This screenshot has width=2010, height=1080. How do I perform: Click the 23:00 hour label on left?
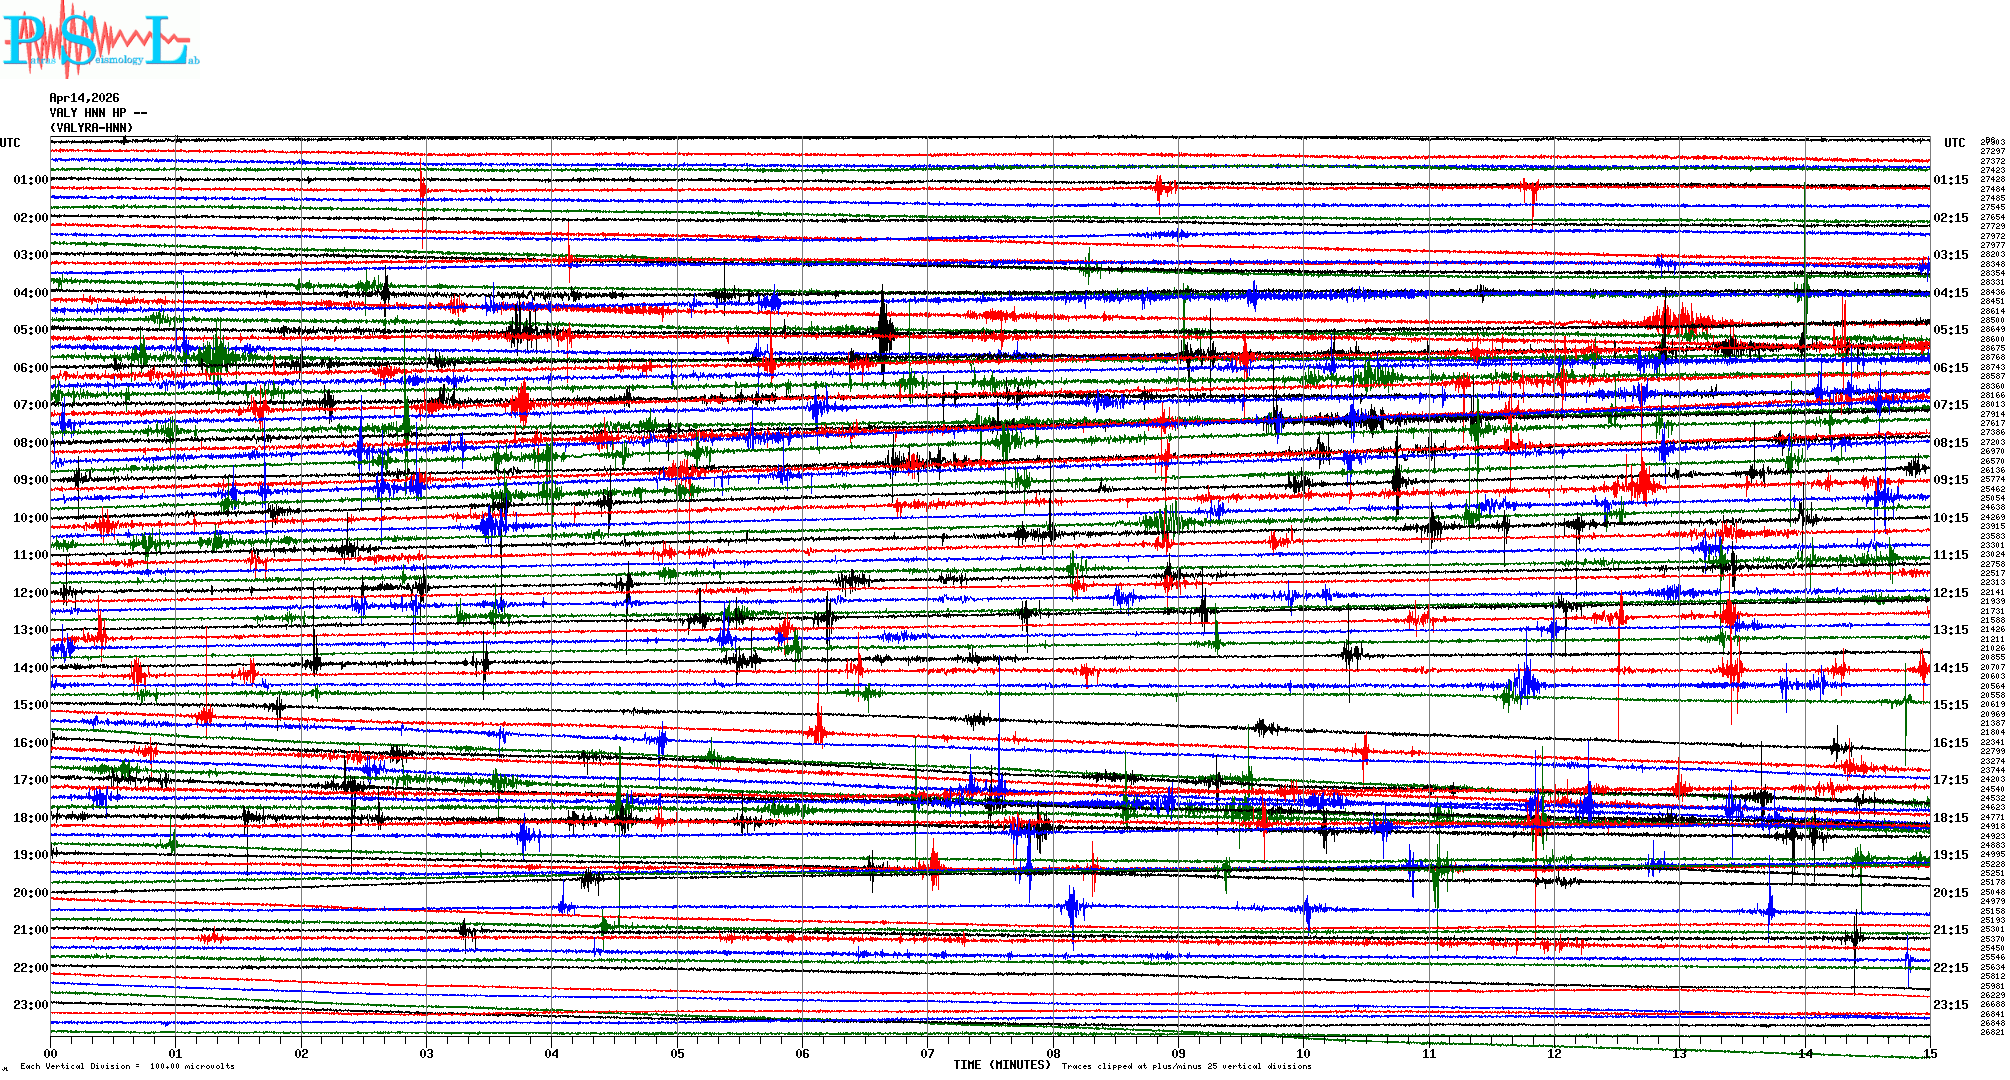[30, 1005]
